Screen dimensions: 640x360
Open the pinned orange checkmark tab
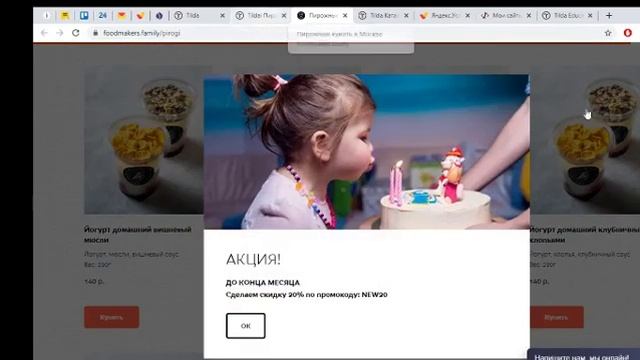[140, 16]
